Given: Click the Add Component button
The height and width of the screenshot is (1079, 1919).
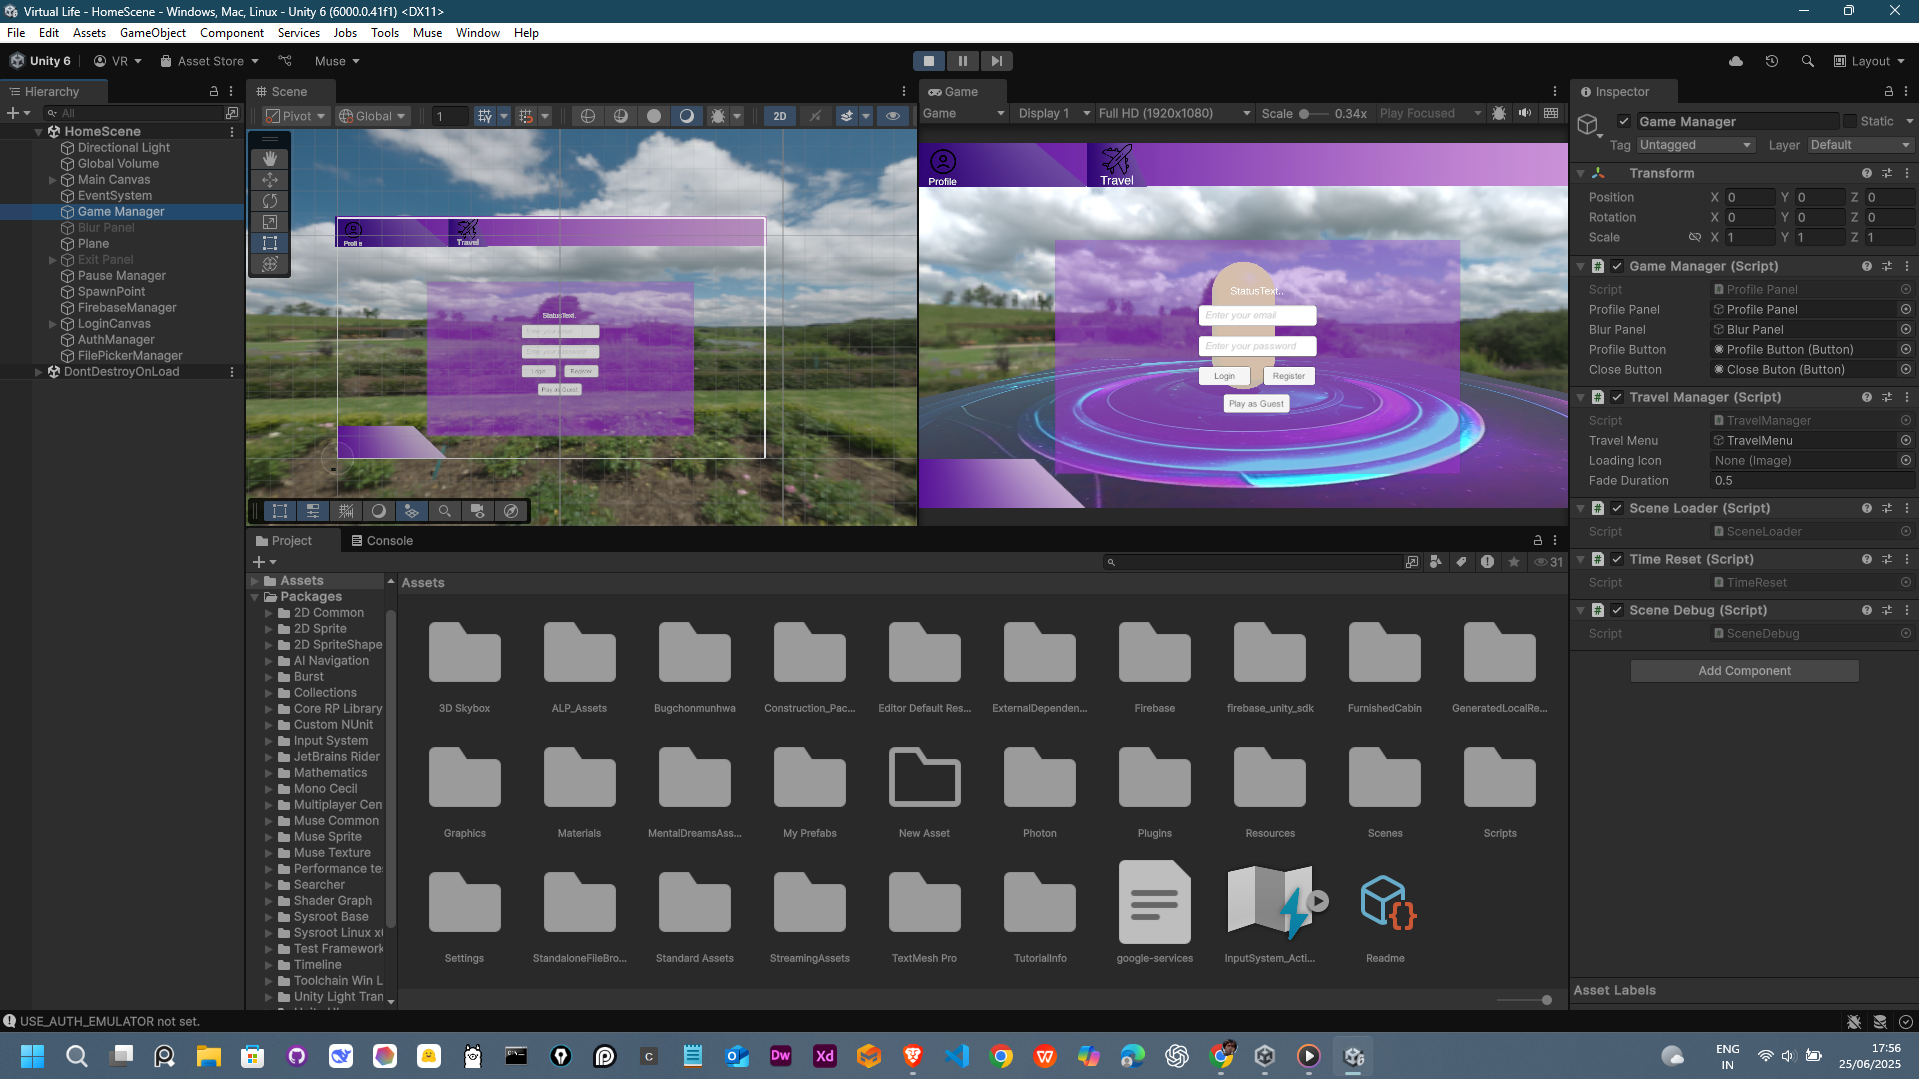Looking at the screenshot, I should click(x=1744, y=671).
